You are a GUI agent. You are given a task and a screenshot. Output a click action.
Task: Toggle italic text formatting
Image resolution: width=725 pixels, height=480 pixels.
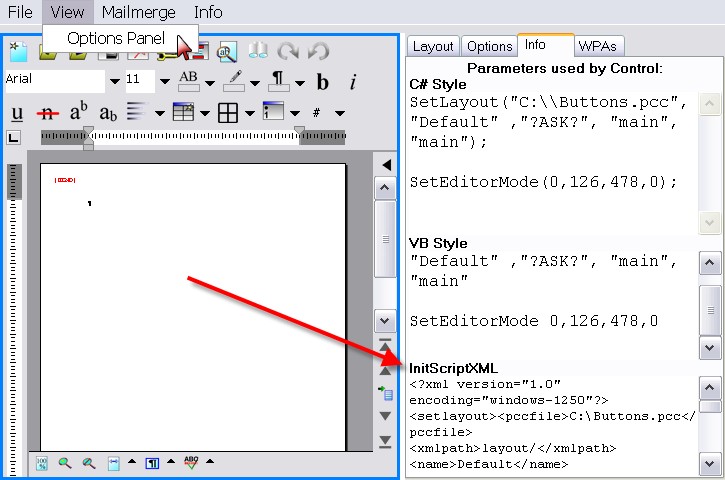[353, 81]
